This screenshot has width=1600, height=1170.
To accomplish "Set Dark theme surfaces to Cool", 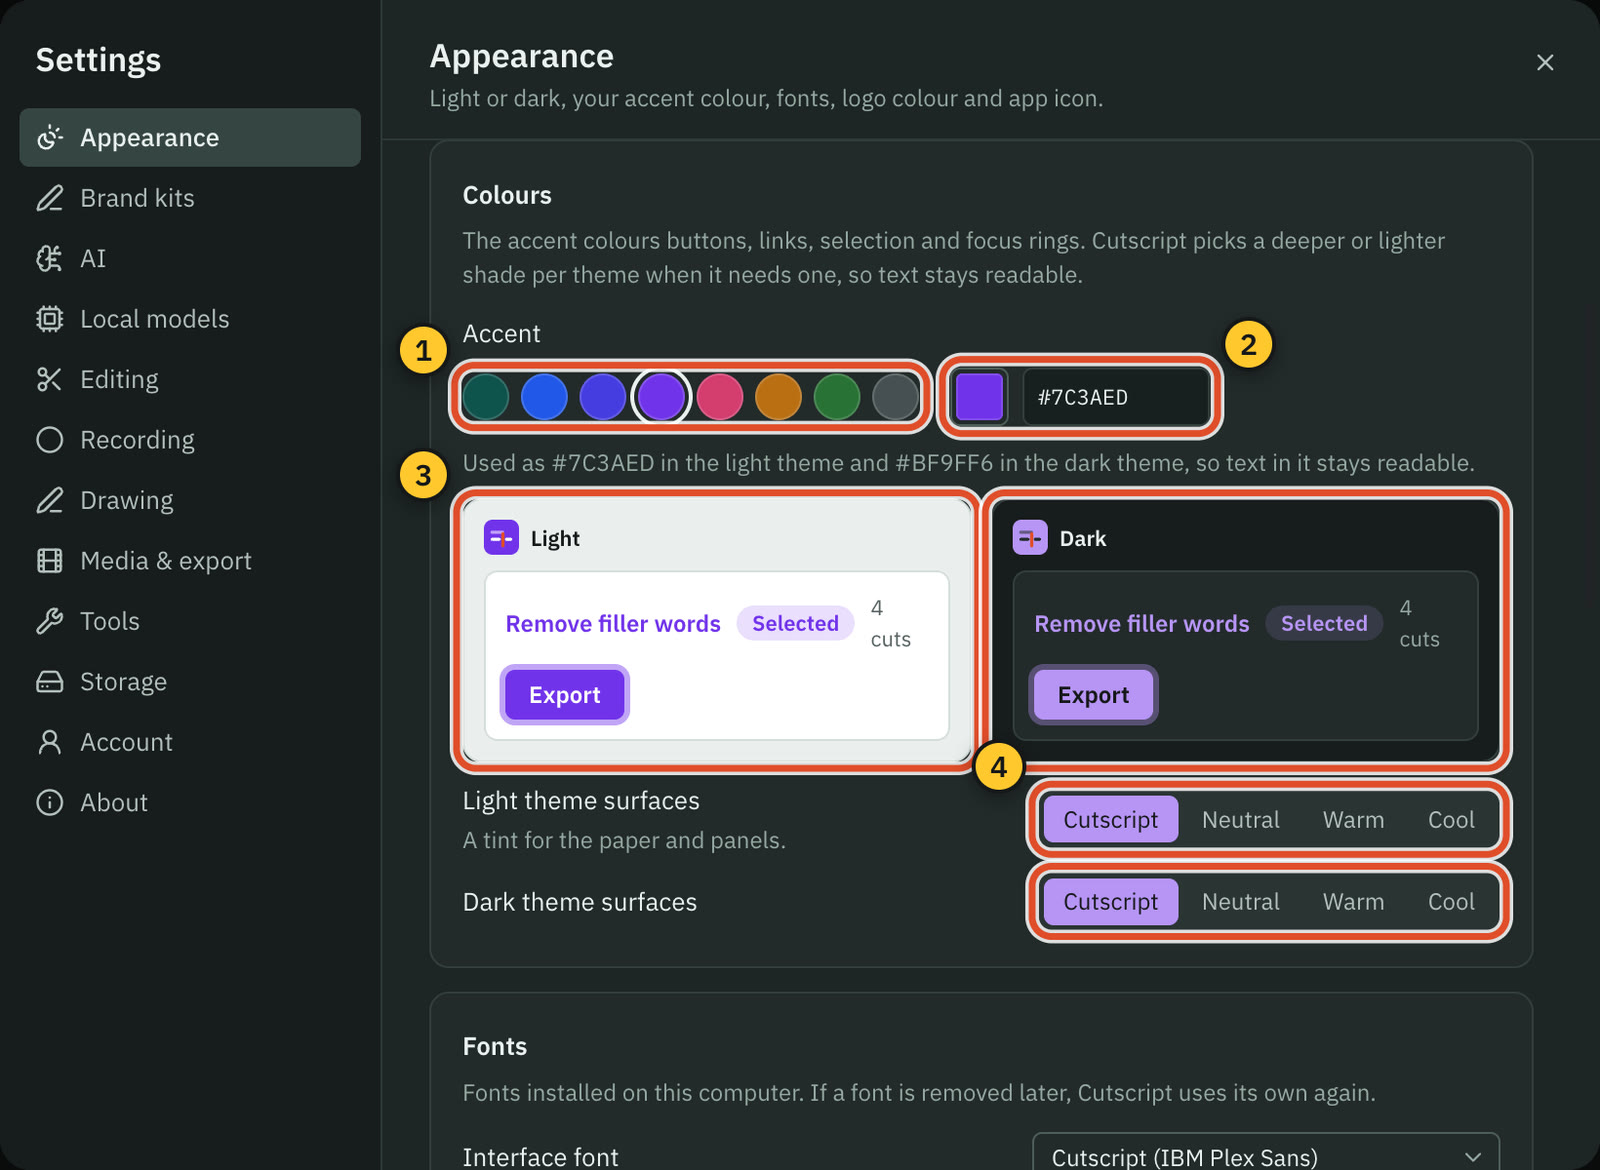I will coord(1451,902).
